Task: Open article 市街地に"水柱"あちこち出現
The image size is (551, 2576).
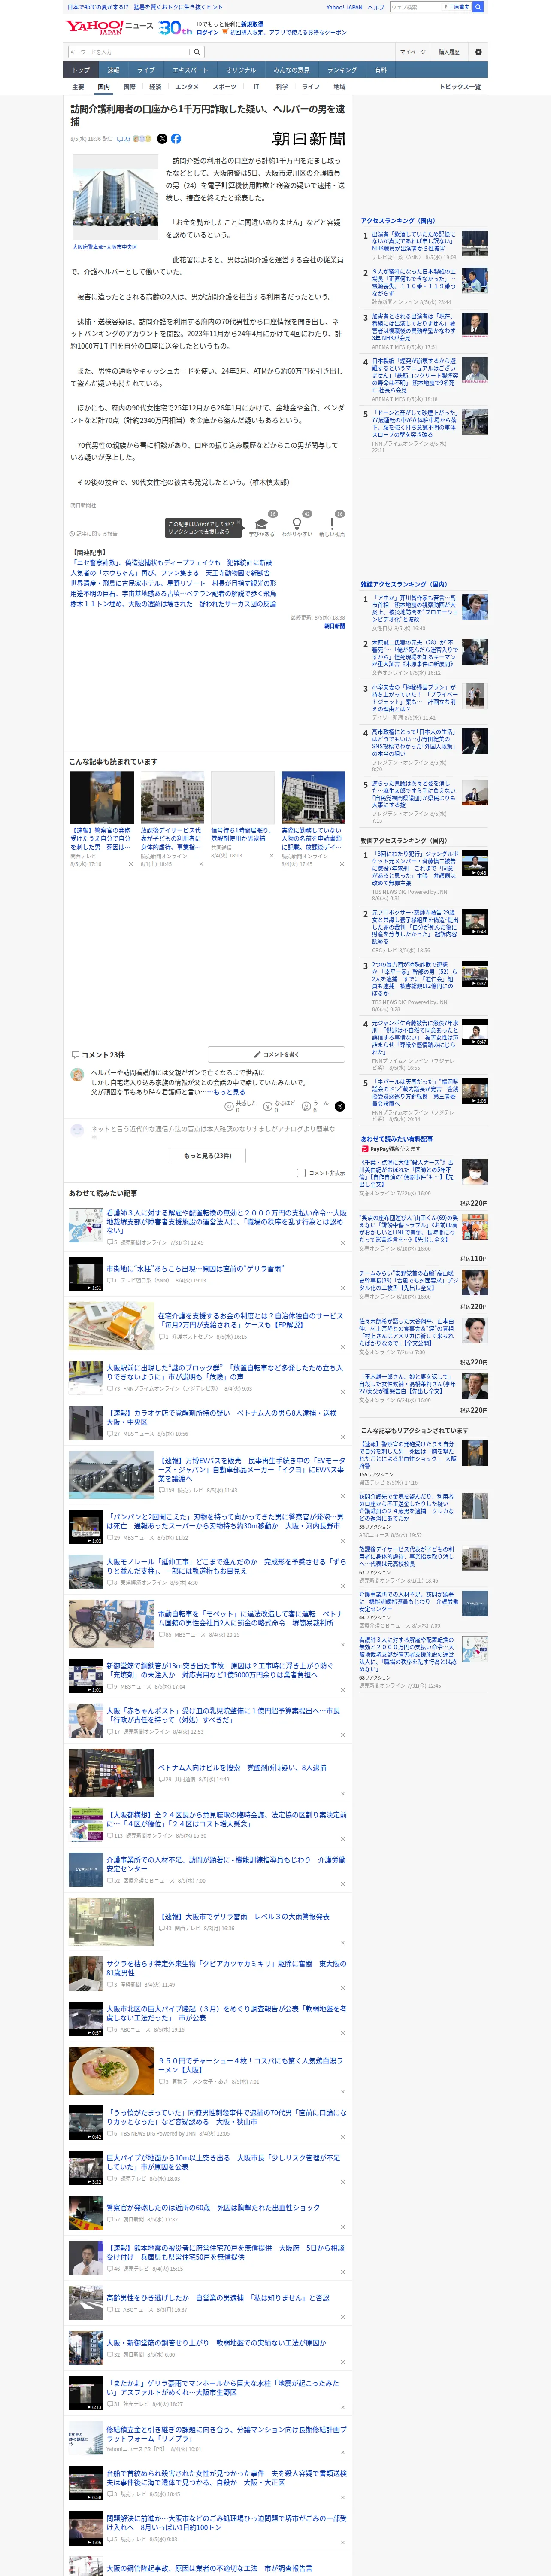Action: 195,1268
